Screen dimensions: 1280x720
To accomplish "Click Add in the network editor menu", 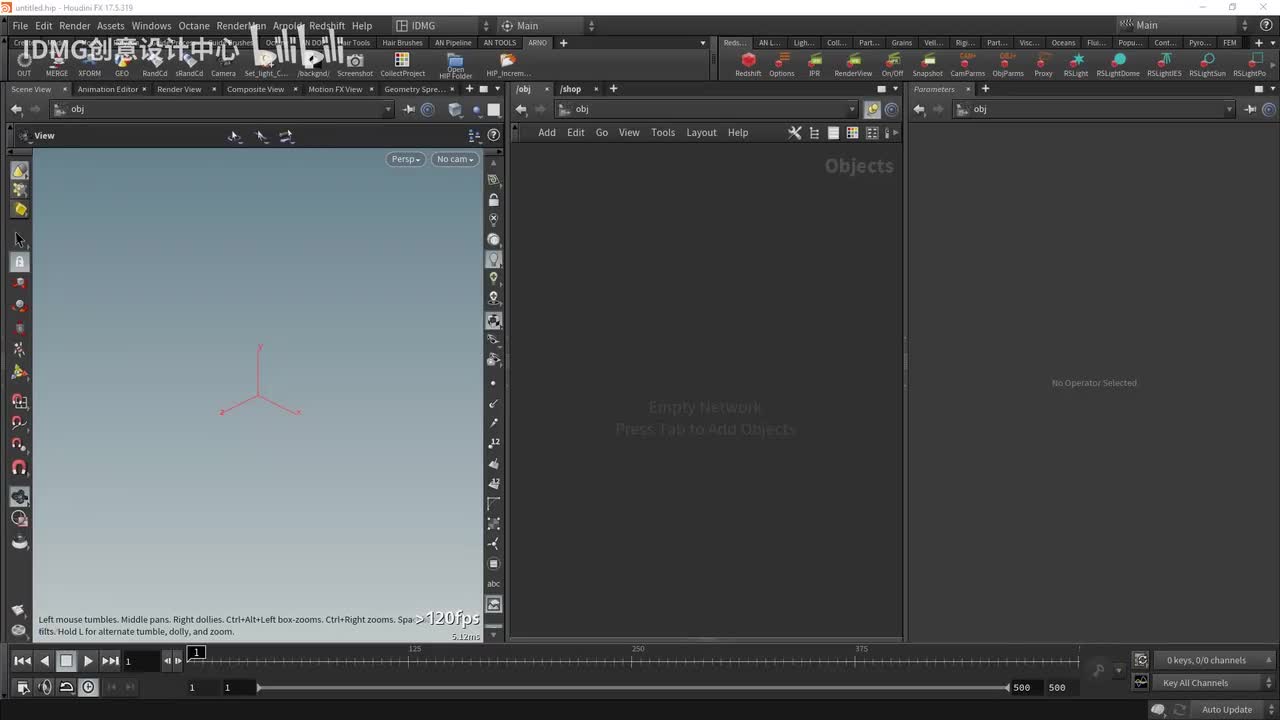I will [547, 133].
